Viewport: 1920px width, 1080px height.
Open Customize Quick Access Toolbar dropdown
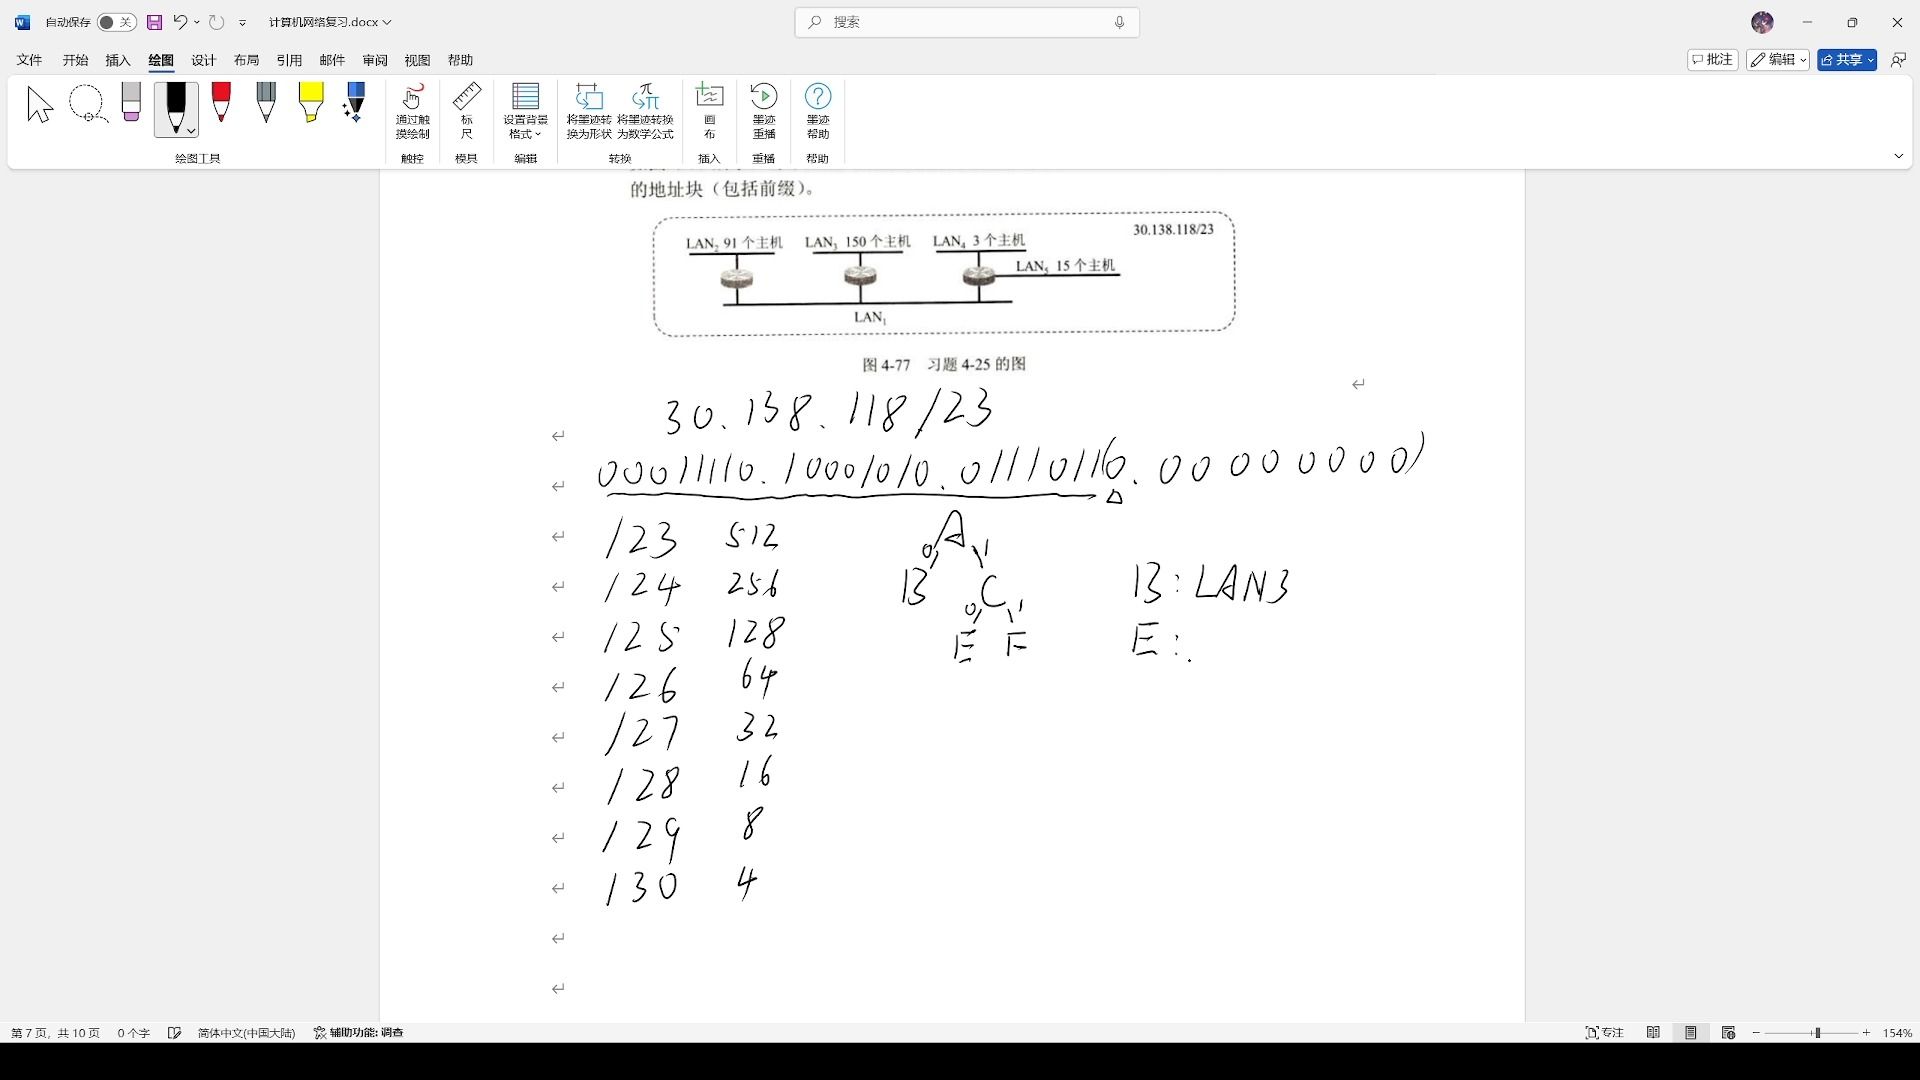point(242,23)
